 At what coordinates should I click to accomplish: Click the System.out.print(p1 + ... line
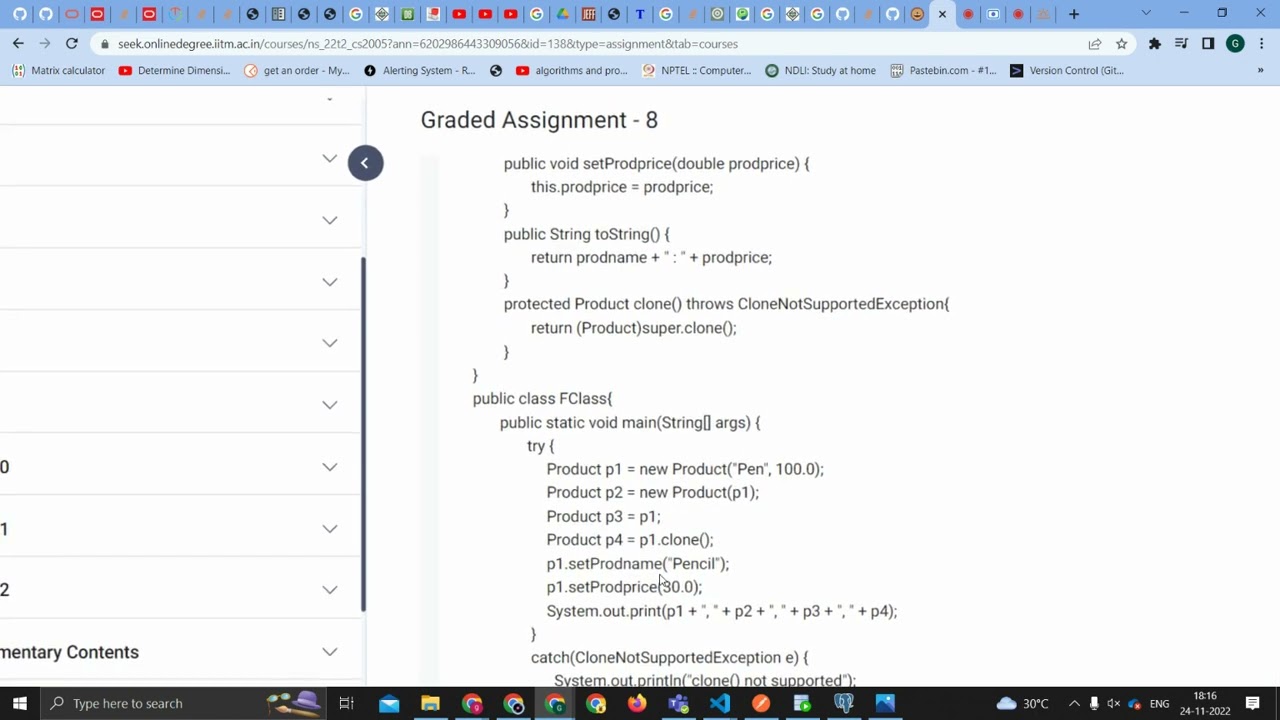(722, 611)
